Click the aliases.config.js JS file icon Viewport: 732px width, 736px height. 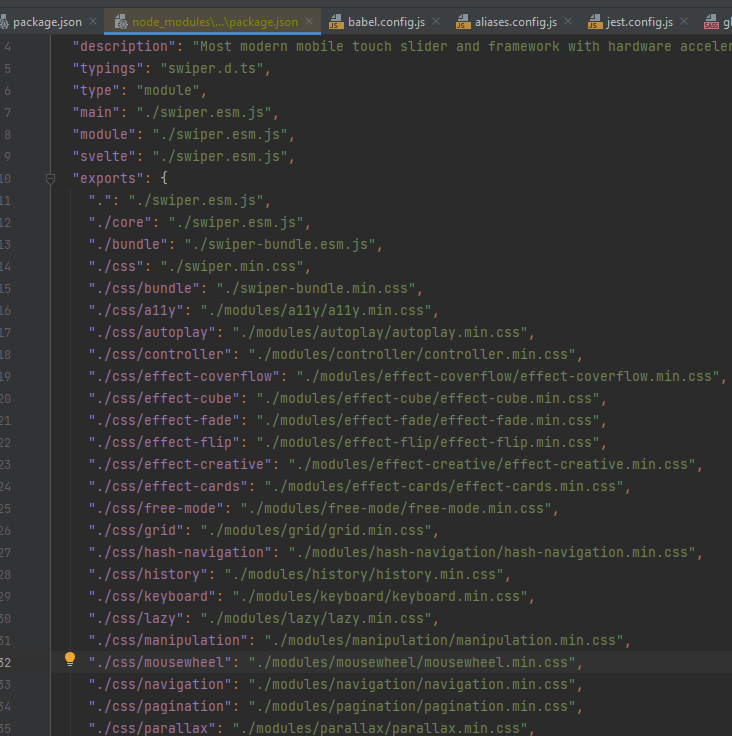point(463,22)
